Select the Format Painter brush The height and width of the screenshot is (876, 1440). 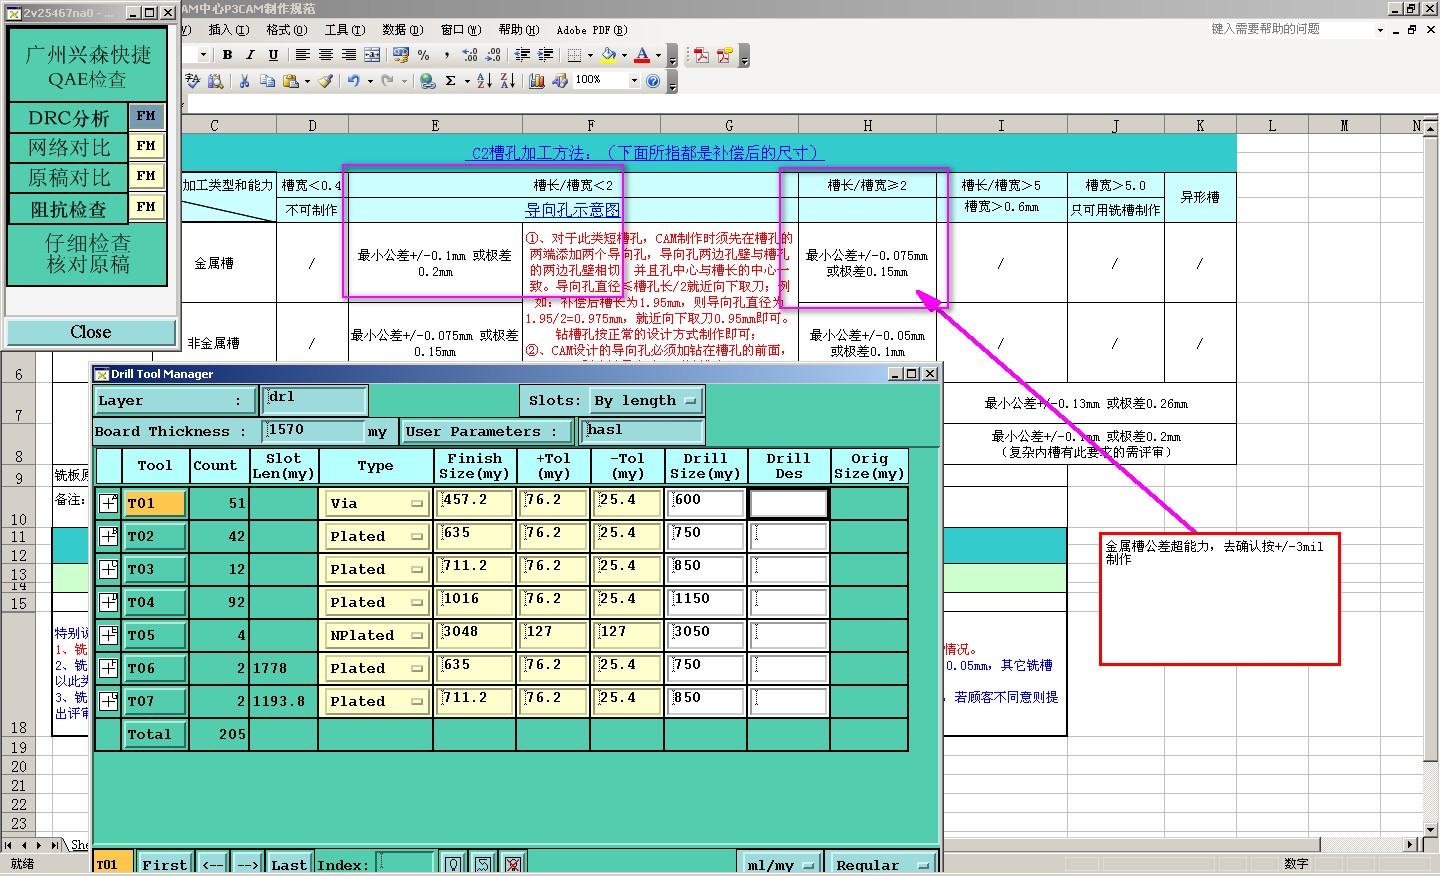point(325,81)
